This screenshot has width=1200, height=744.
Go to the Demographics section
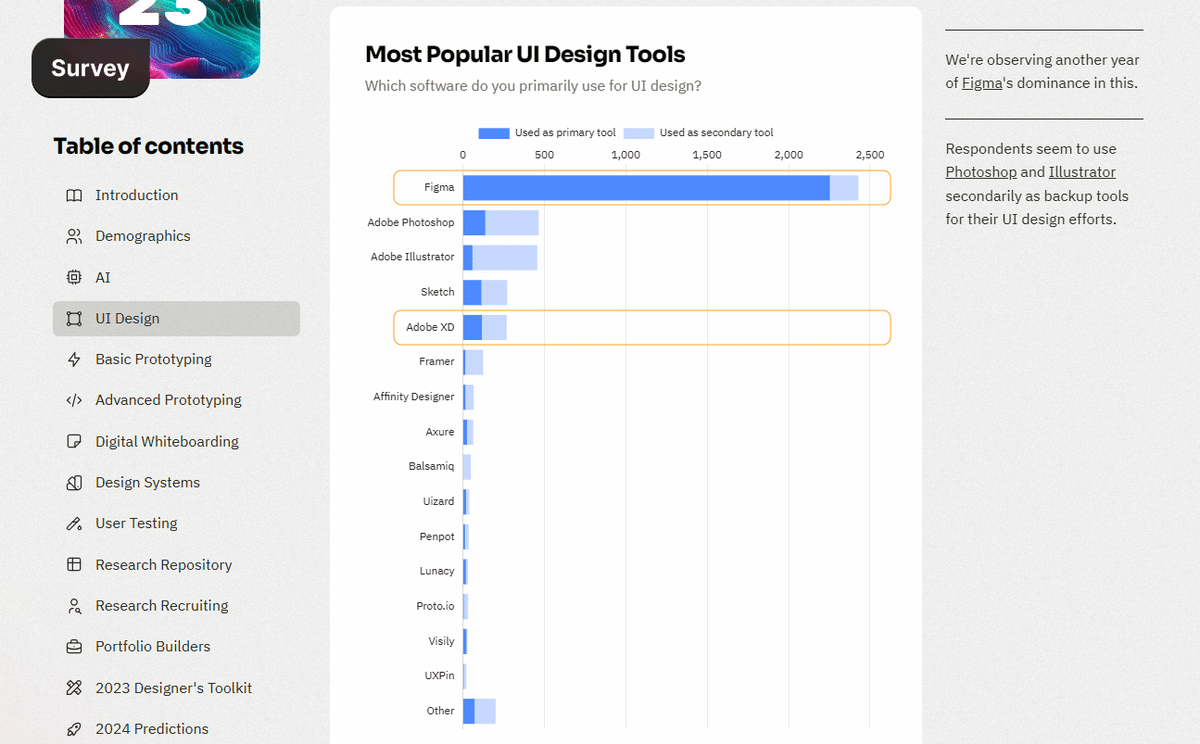pos(176,236)
